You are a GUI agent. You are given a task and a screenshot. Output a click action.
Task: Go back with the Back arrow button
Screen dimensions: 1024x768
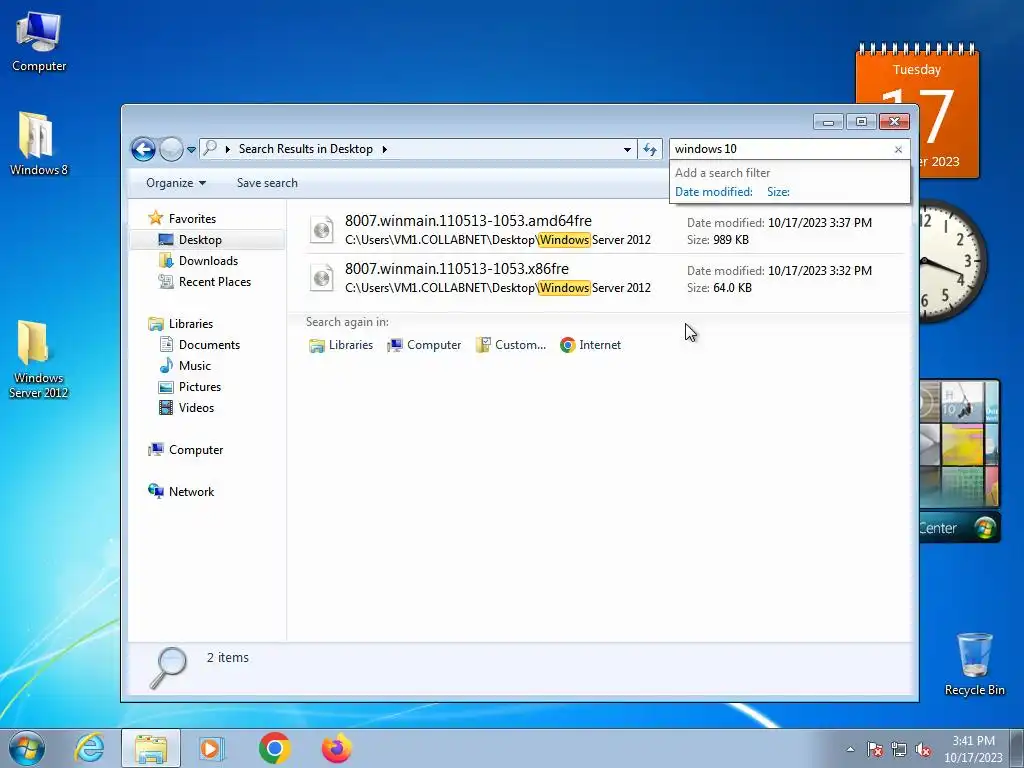(143, 150)
